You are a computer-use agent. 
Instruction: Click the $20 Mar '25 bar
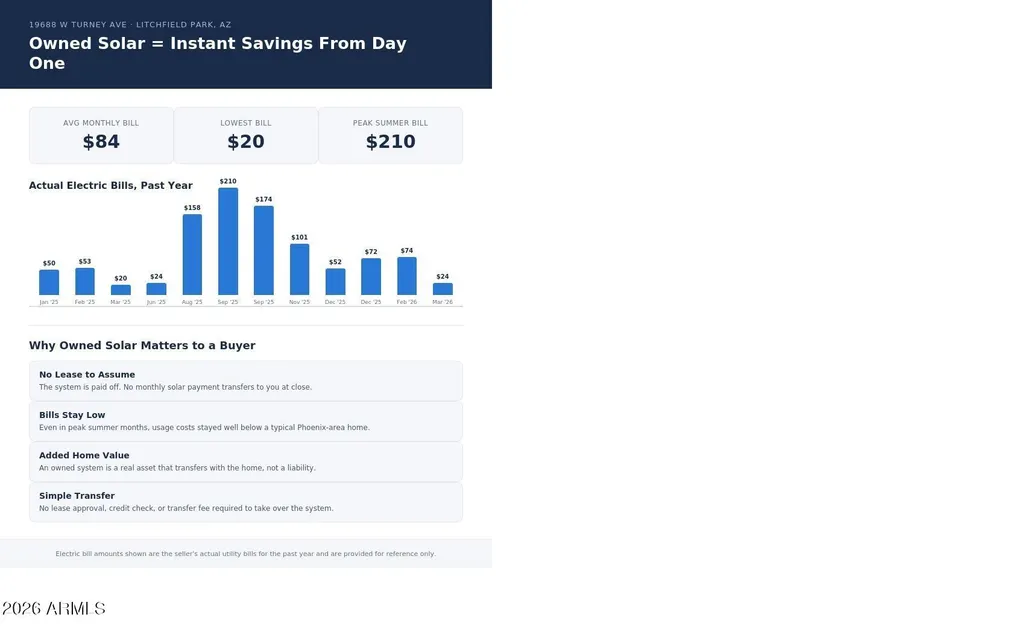[121, 290]
